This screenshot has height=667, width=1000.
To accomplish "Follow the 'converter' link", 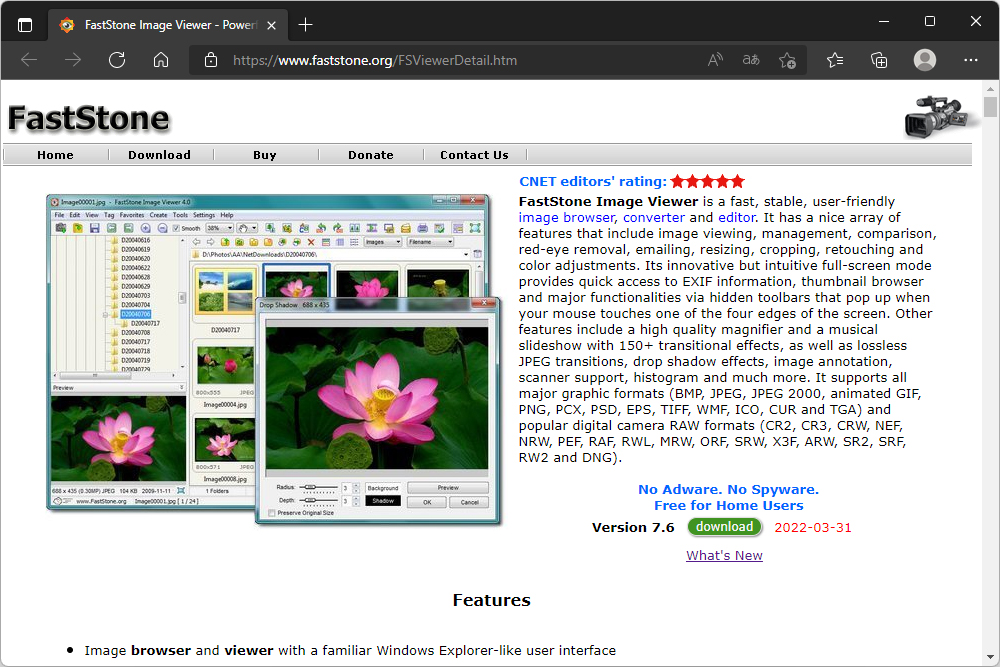I will [x=654, y=217].
